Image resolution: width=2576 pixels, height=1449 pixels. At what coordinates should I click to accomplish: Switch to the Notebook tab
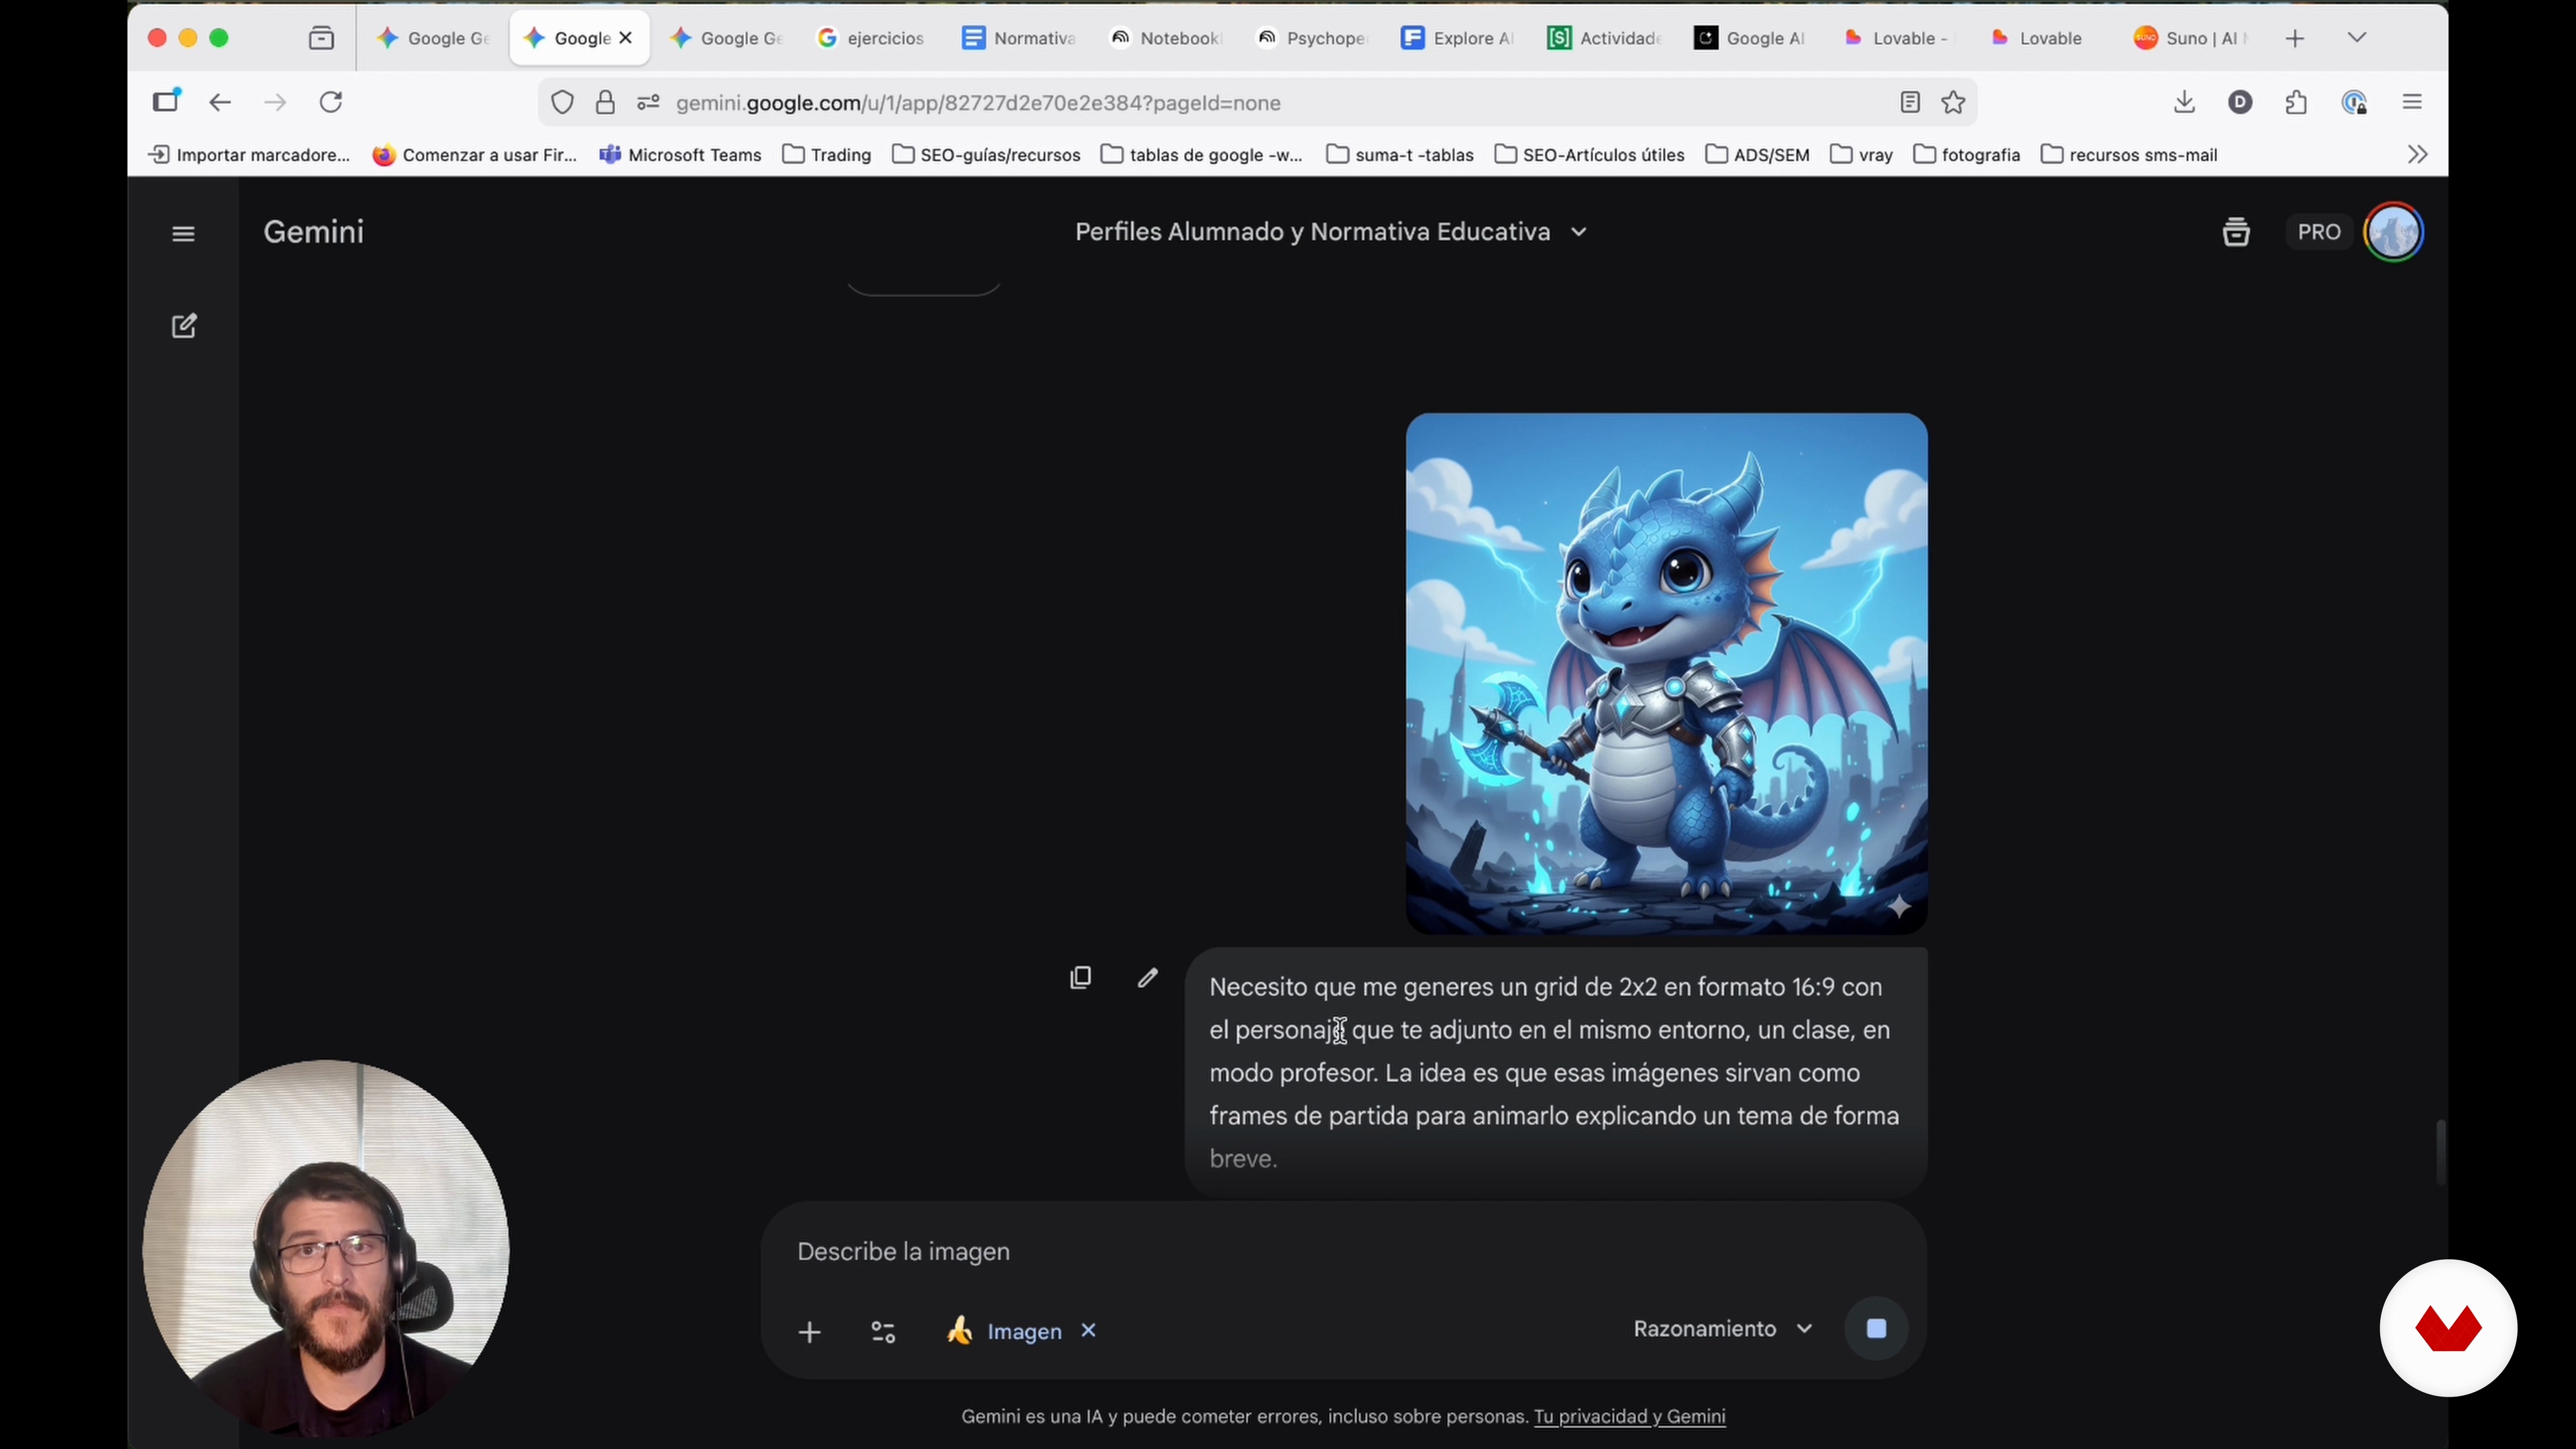[1165, 38]
